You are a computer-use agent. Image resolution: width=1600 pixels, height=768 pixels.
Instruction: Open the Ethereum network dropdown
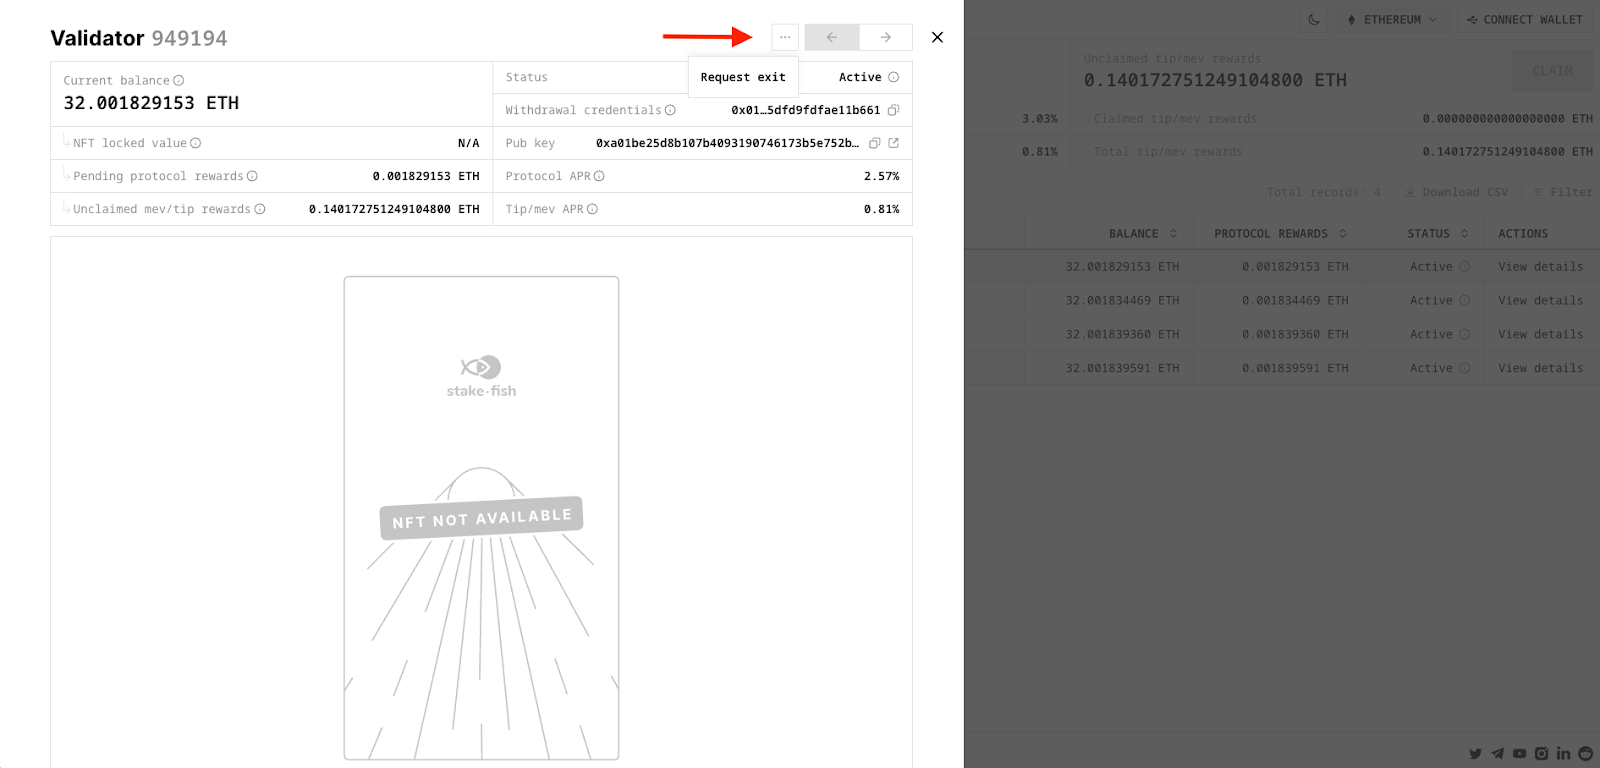click(x=1392, y=20)
